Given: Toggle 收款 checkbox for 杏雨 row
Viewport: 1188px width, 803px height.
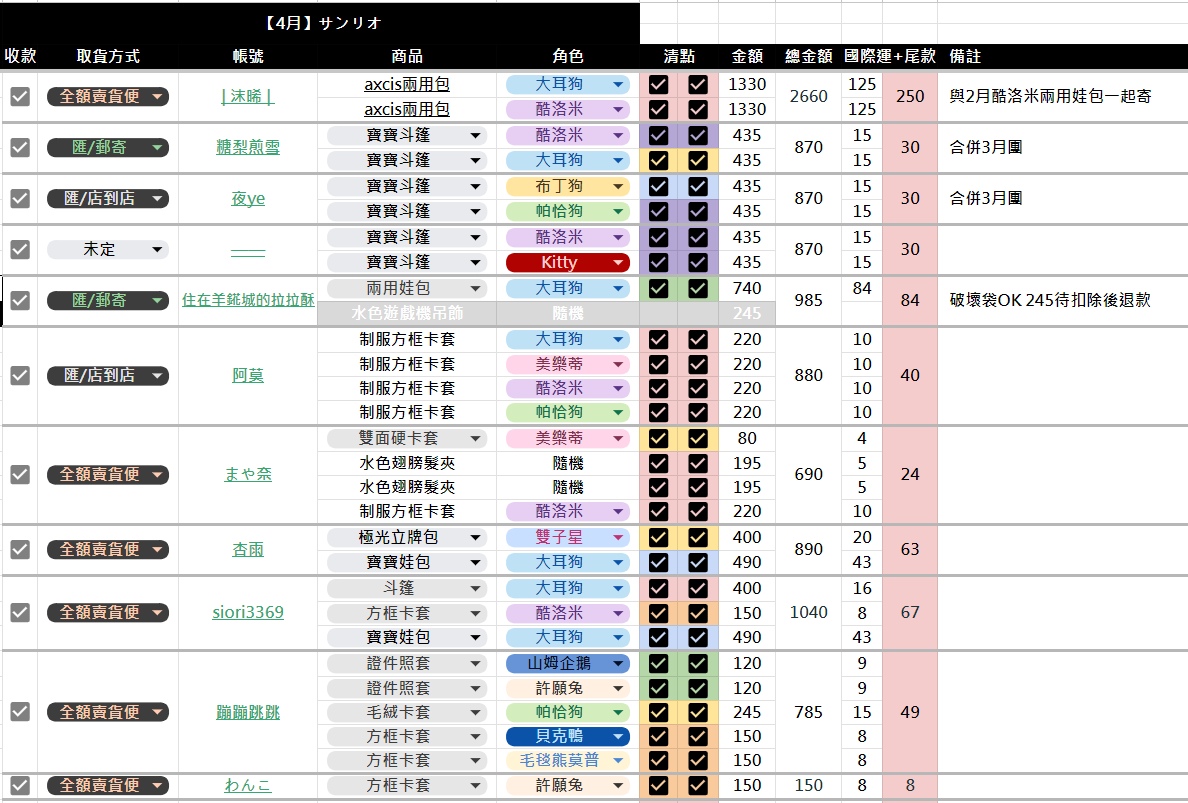Looking at the screenshot, I should (20, 549).
